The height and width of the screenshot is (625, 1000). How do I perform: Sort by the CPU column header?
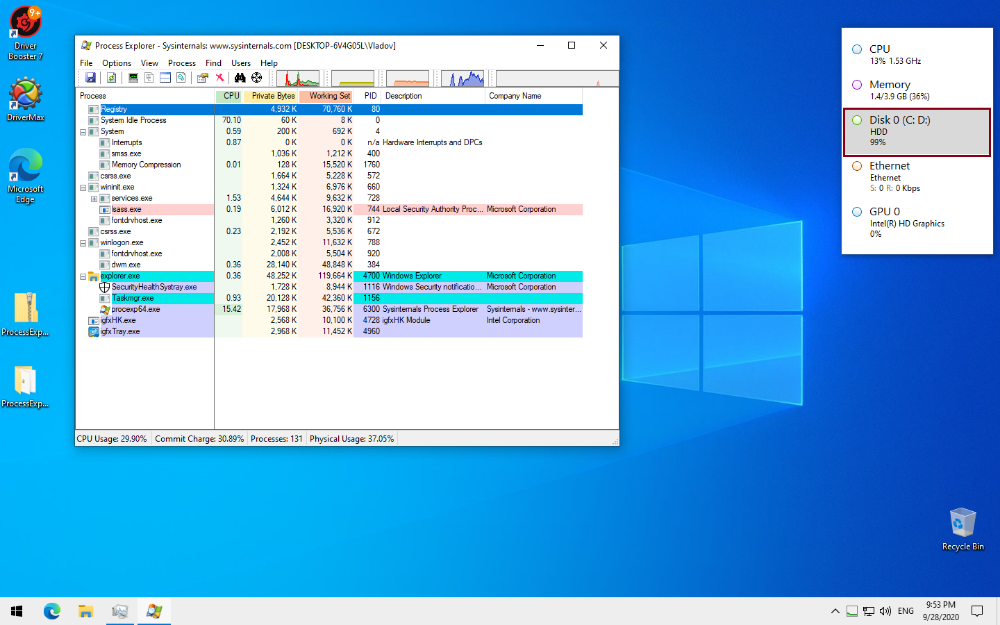[229, 96]
